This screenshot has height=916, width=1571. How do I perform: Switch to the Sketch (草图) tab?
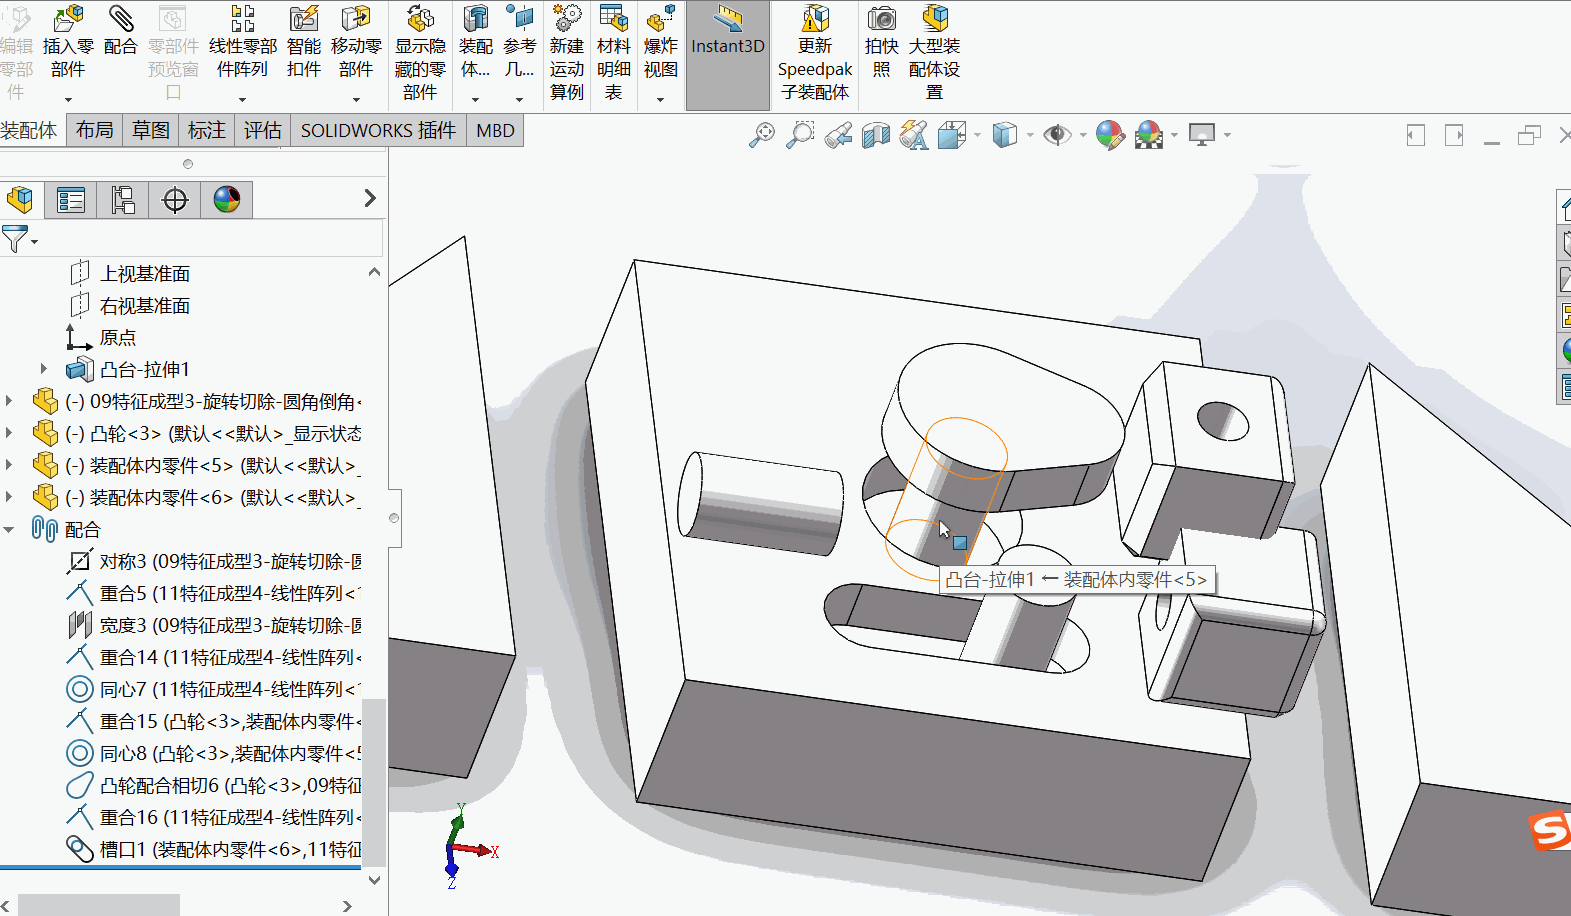point(150,131)
